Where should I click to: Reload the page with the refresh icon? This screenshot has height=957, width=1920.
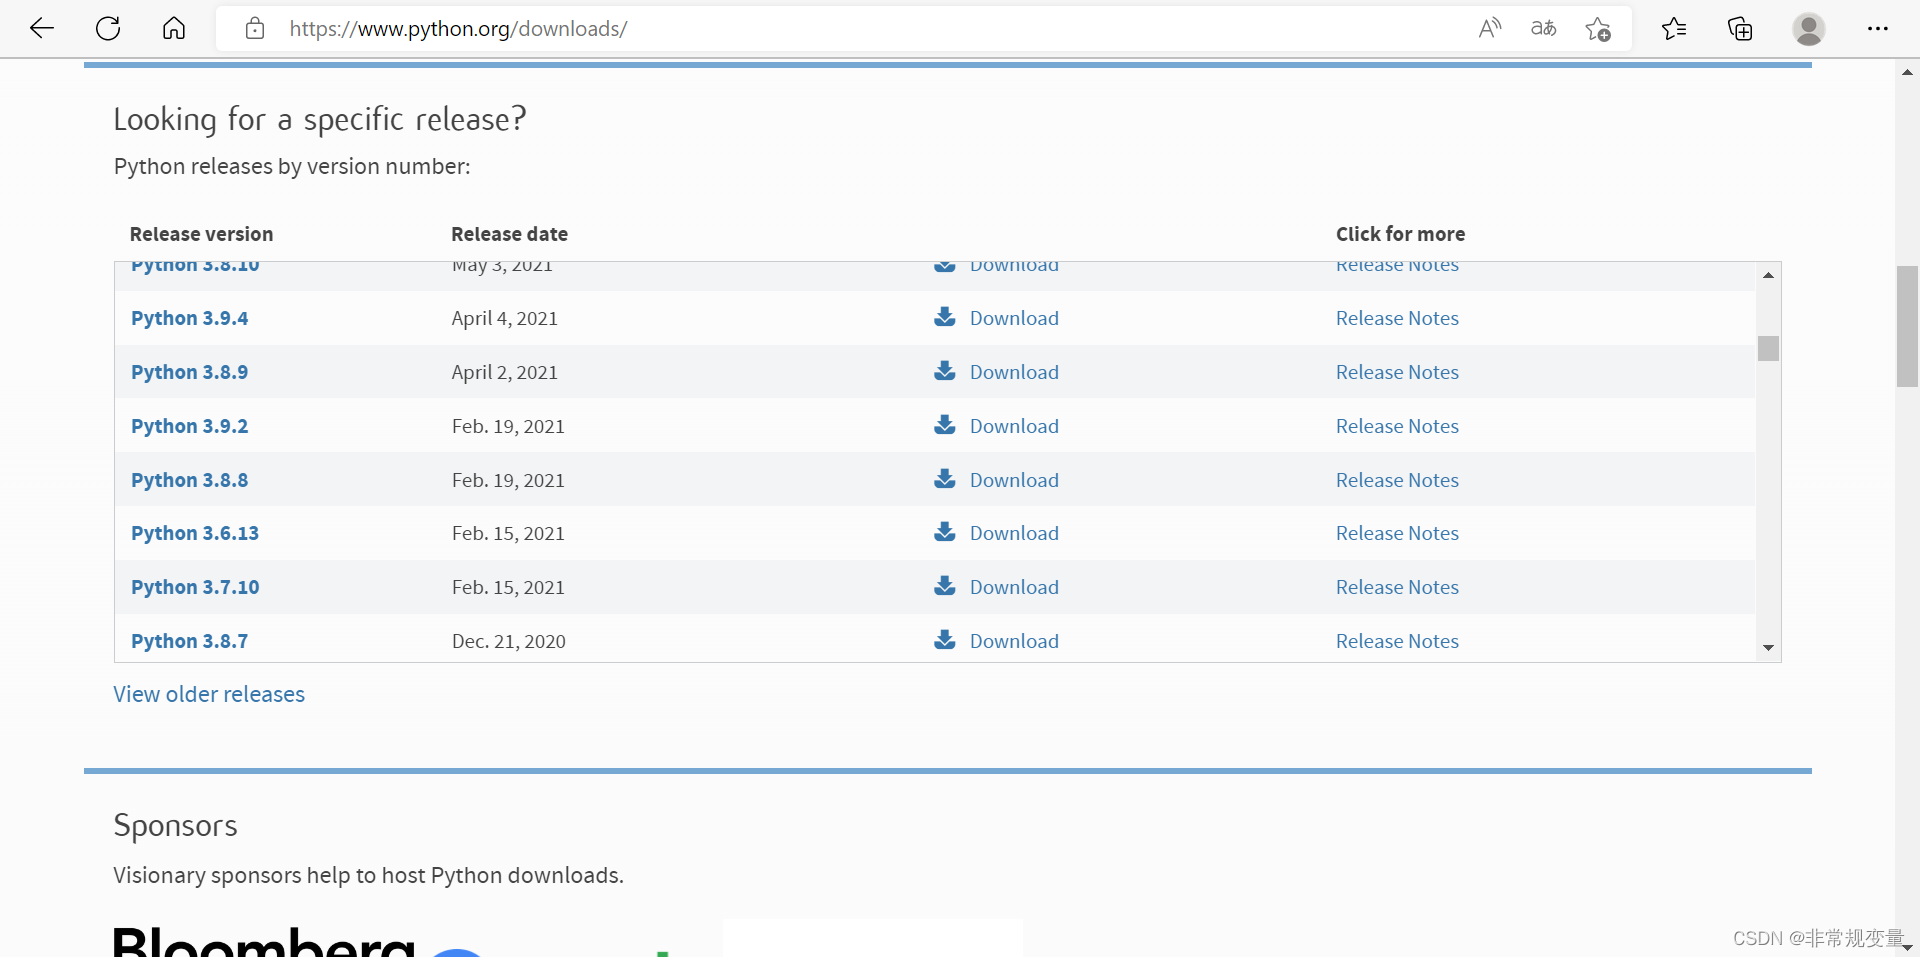tap(108, 28)
